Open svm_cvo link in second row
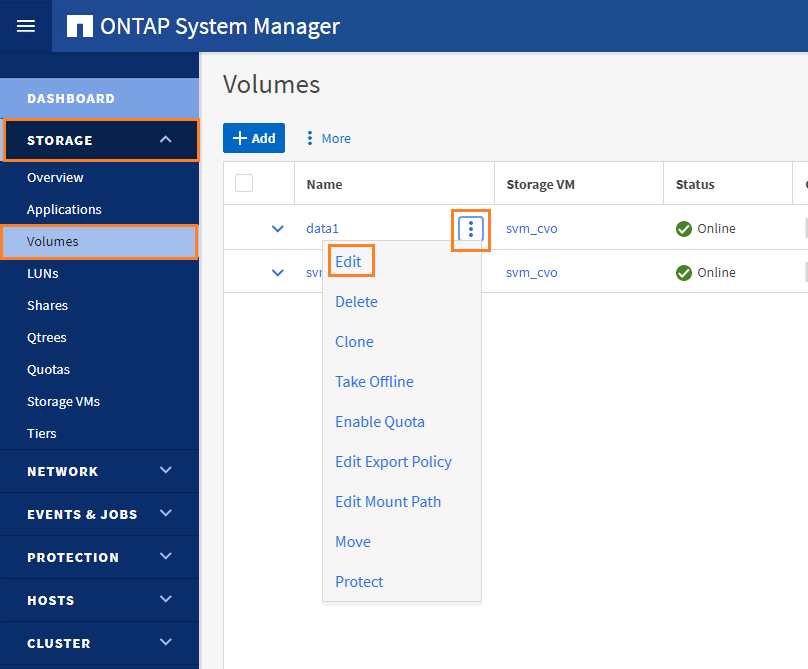 (531, 273)
